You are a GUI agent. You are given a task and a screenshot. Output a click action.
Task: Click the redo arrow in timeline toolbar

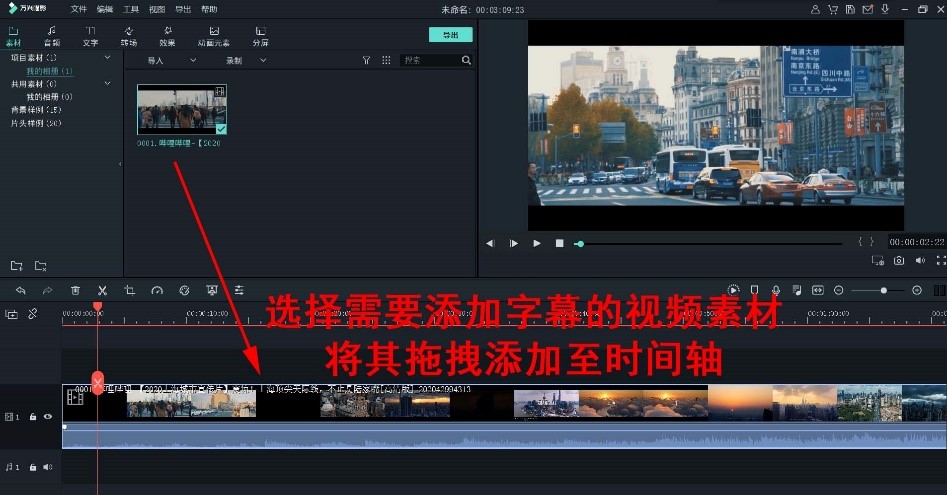click(48, 290)
